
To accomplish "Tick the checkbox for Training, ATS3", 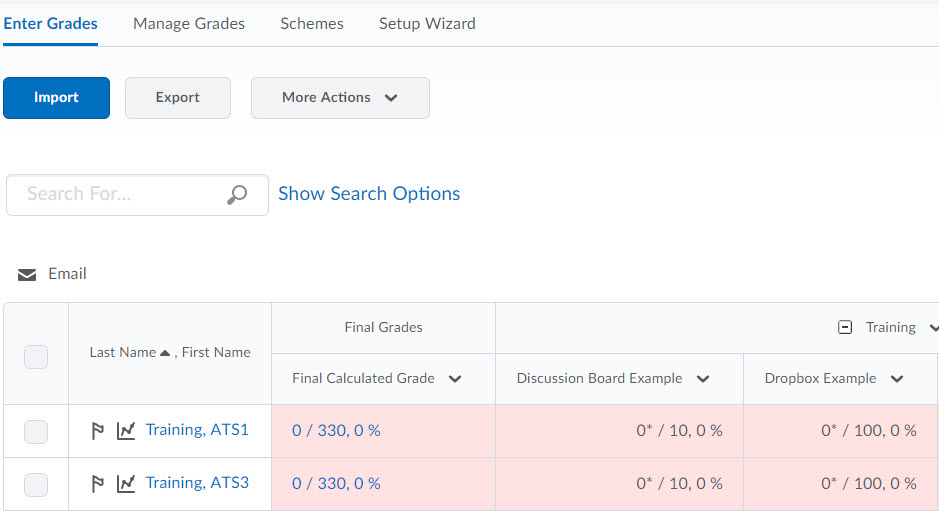I will (x=36, y=485).
